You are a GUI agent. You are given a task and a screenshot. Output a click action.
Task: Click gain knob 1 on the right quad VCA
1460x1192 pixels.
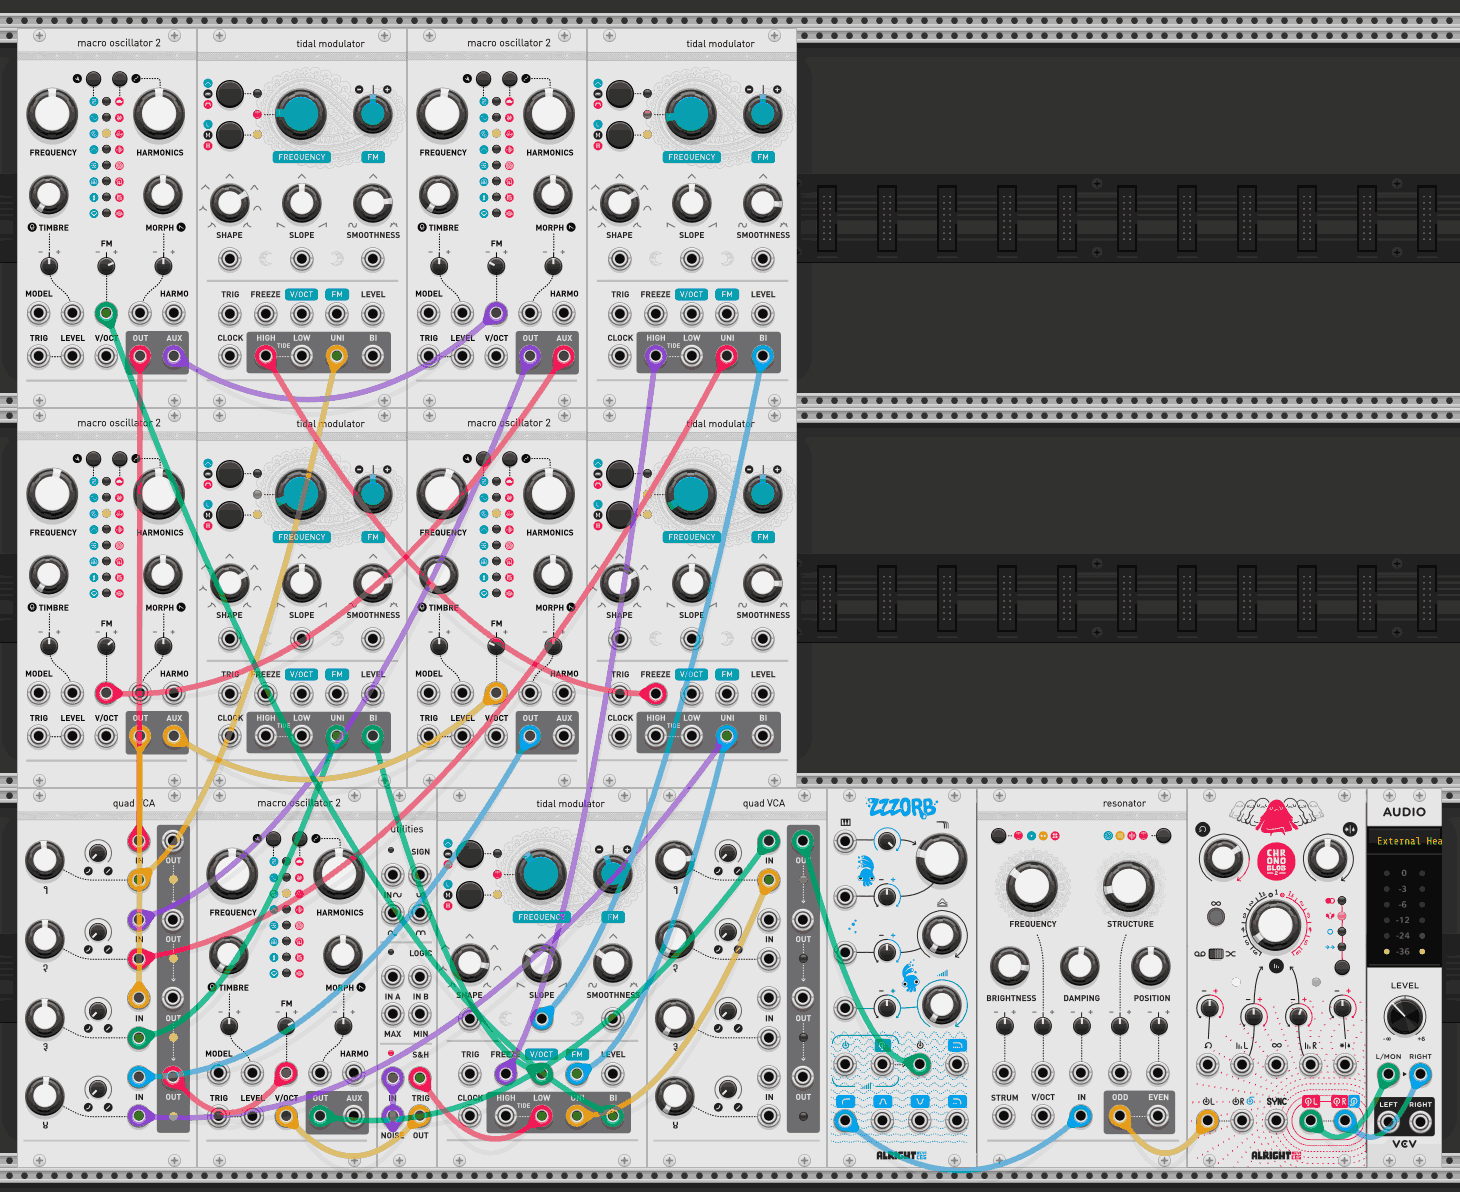point(674,859)
